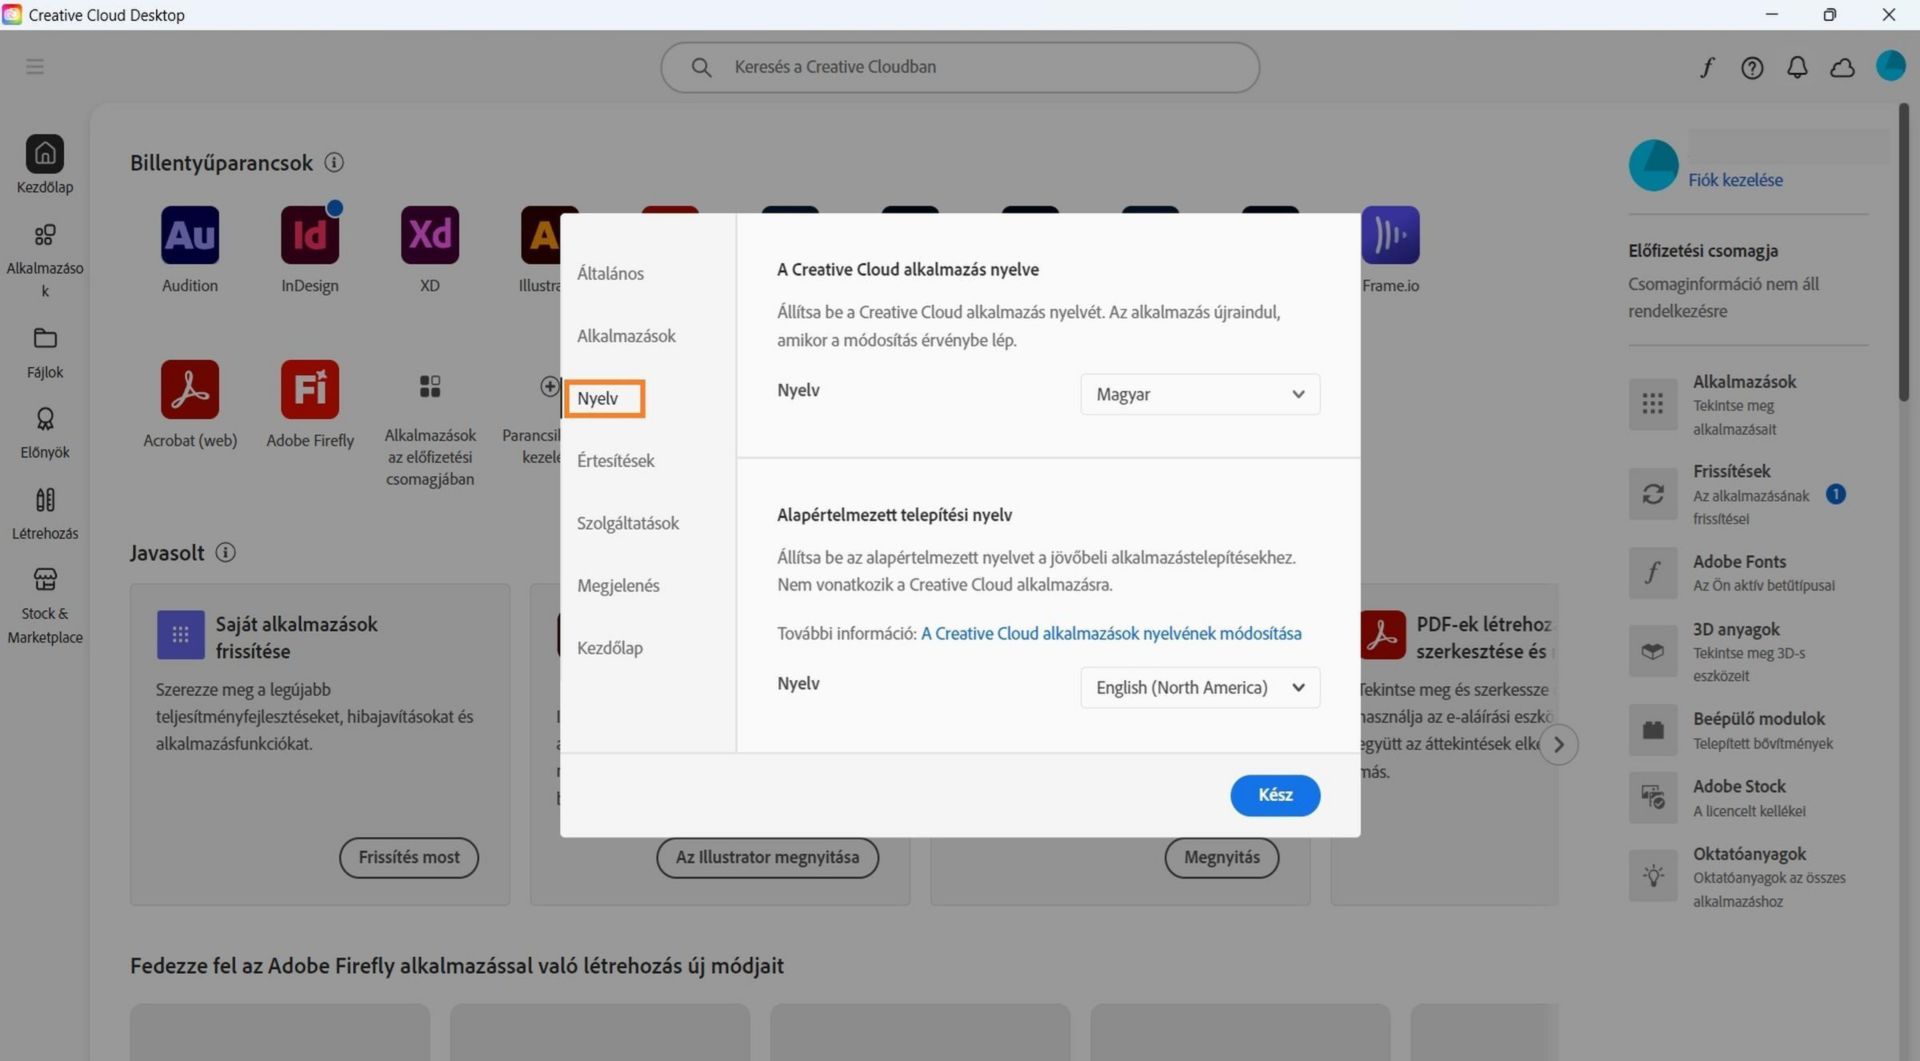Open cloud sync status icon
This screenshot has height=1061, width=1920.
1842,67
